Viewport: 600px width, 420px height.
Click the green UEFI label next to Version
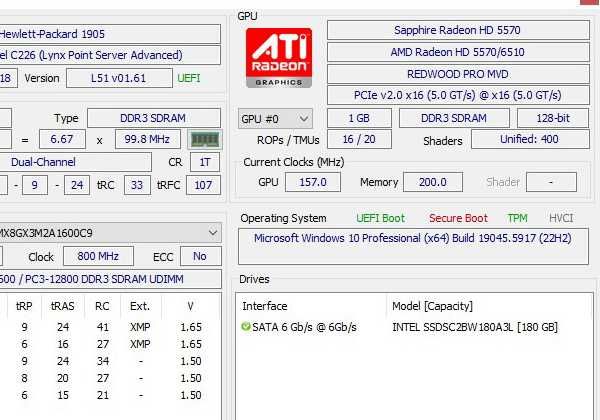189,78
